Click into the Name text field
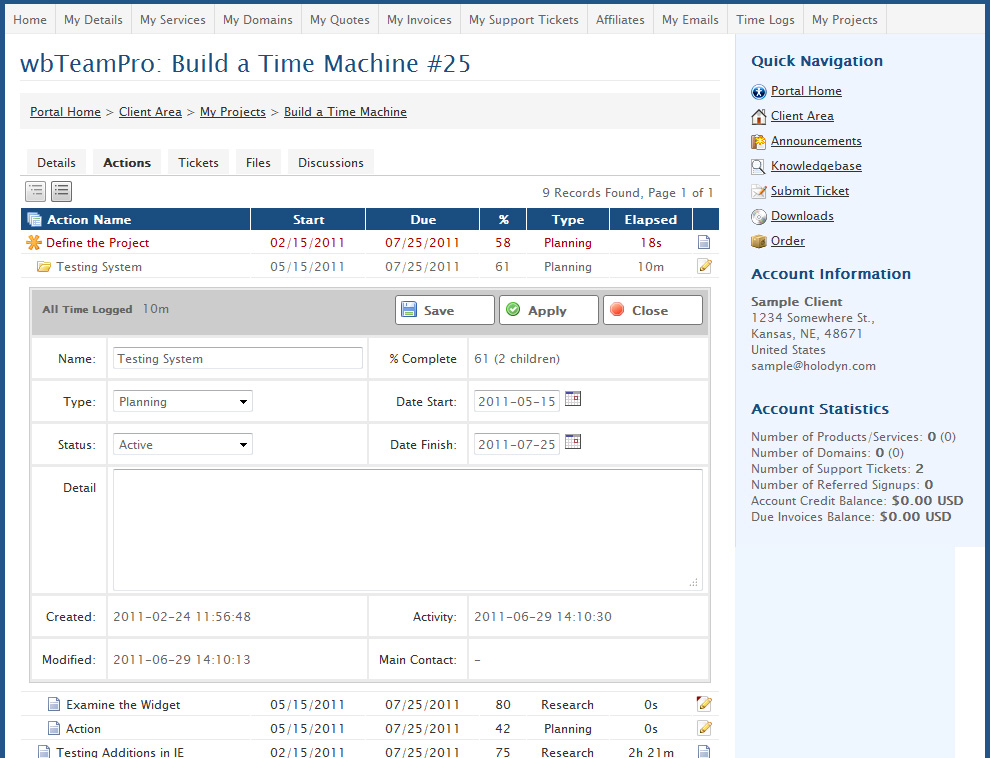 (238, 359)
